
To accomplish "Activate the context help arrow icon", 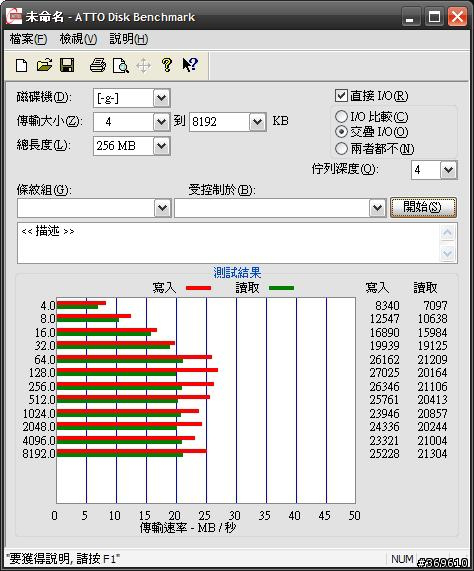I will pos(190,66).
